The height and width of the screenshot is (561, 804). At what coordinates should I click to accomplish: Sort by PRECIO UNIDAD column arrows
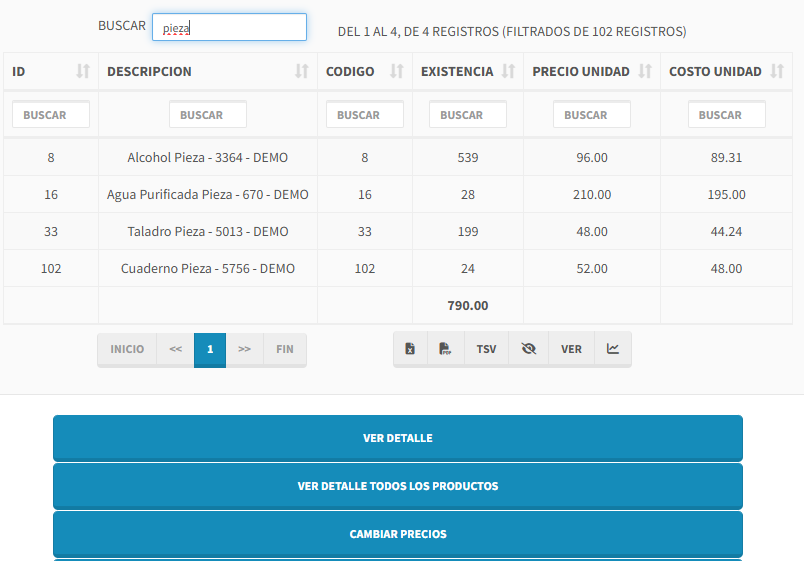645,71
